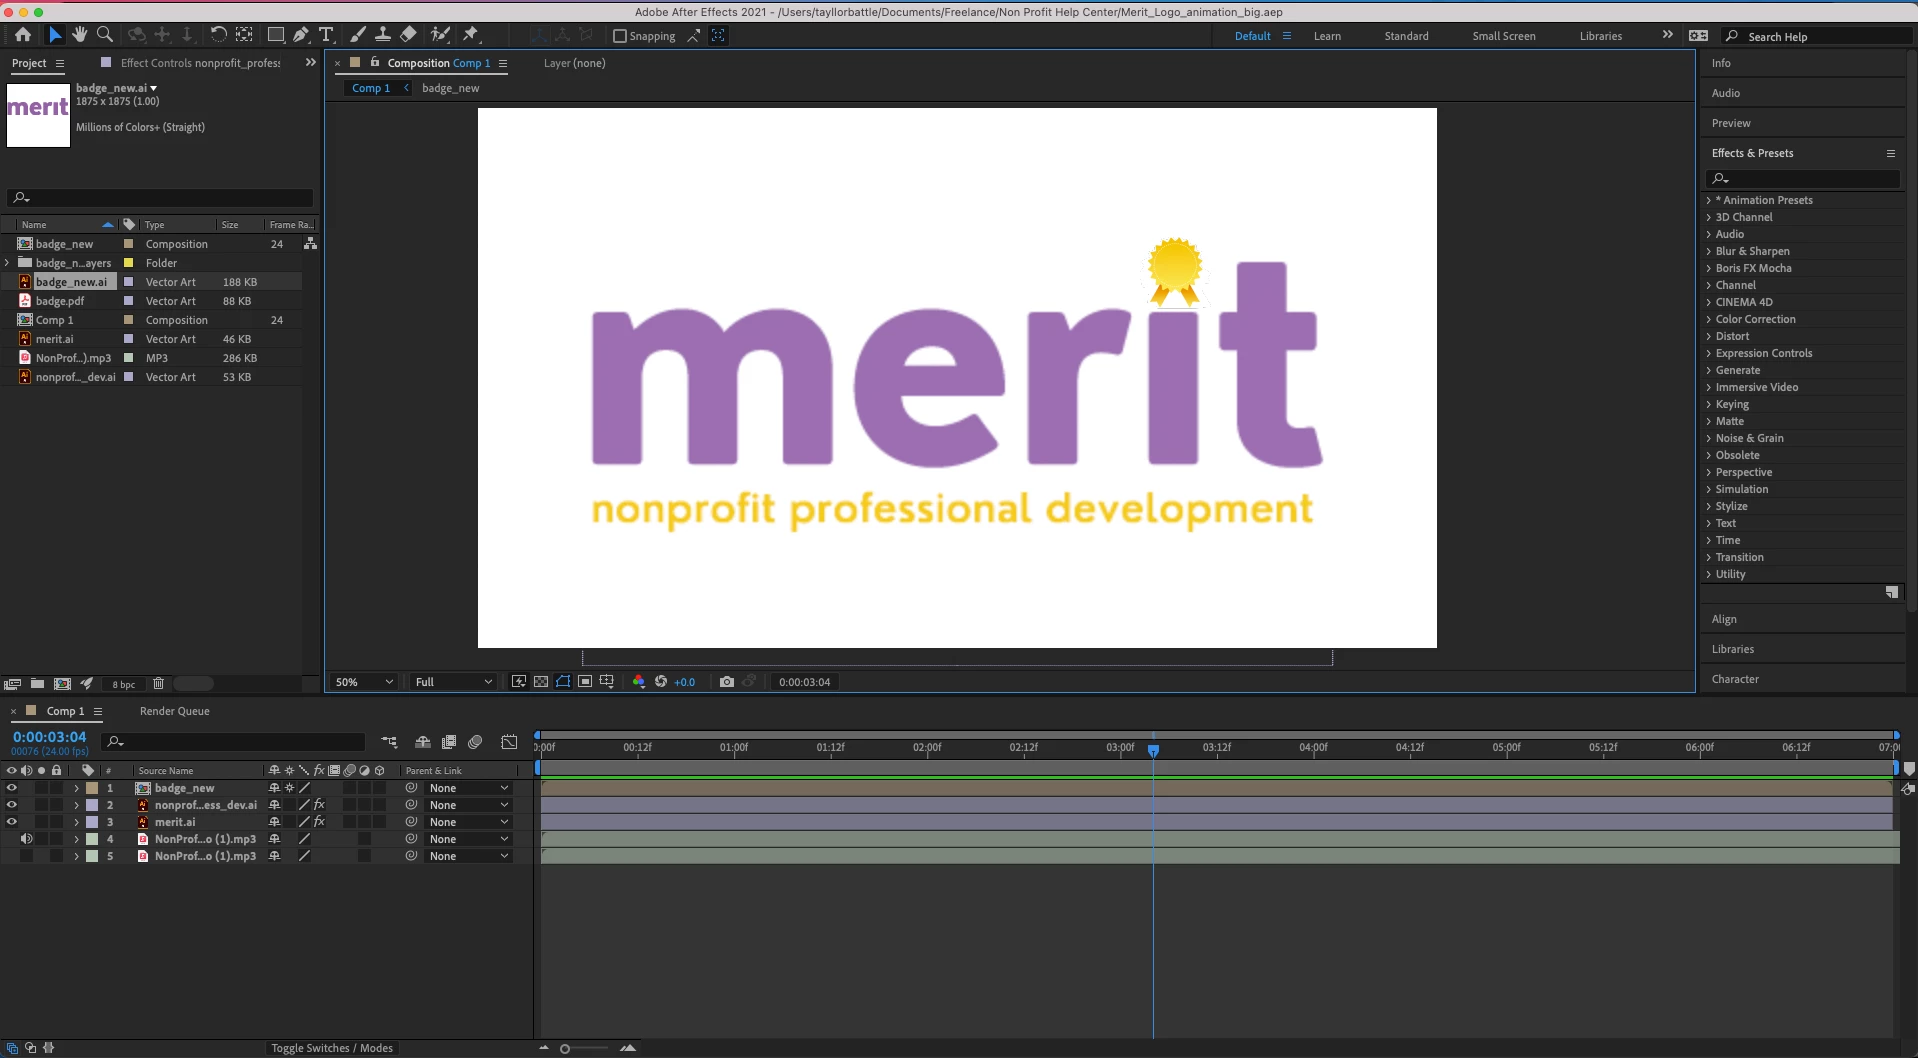Select the Eraser tool

[x=408, y=35]
